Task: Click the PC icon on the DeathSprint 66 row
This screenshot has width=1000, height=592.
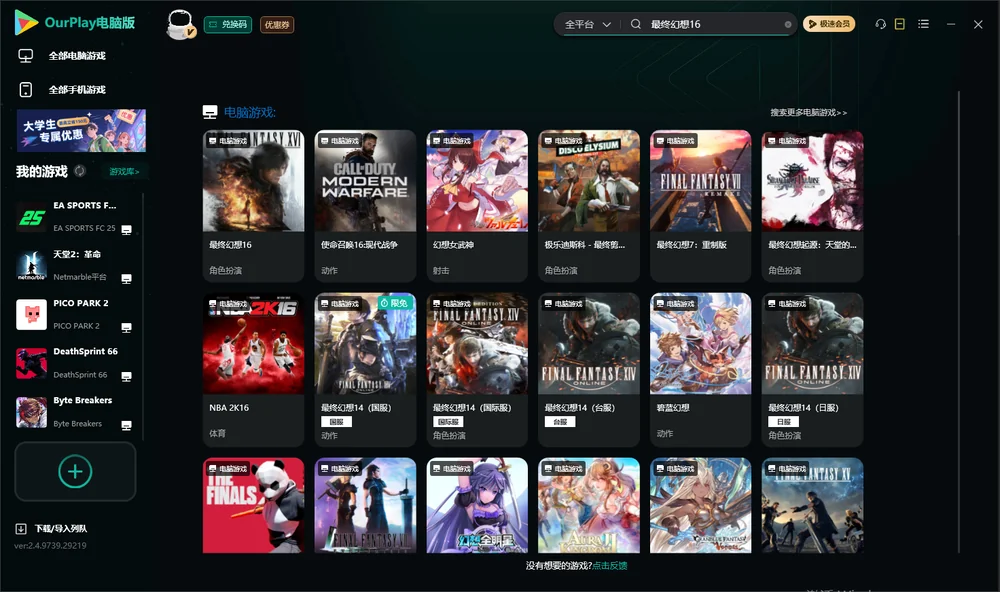Action: pyautogui.click(x=126, y=376)
